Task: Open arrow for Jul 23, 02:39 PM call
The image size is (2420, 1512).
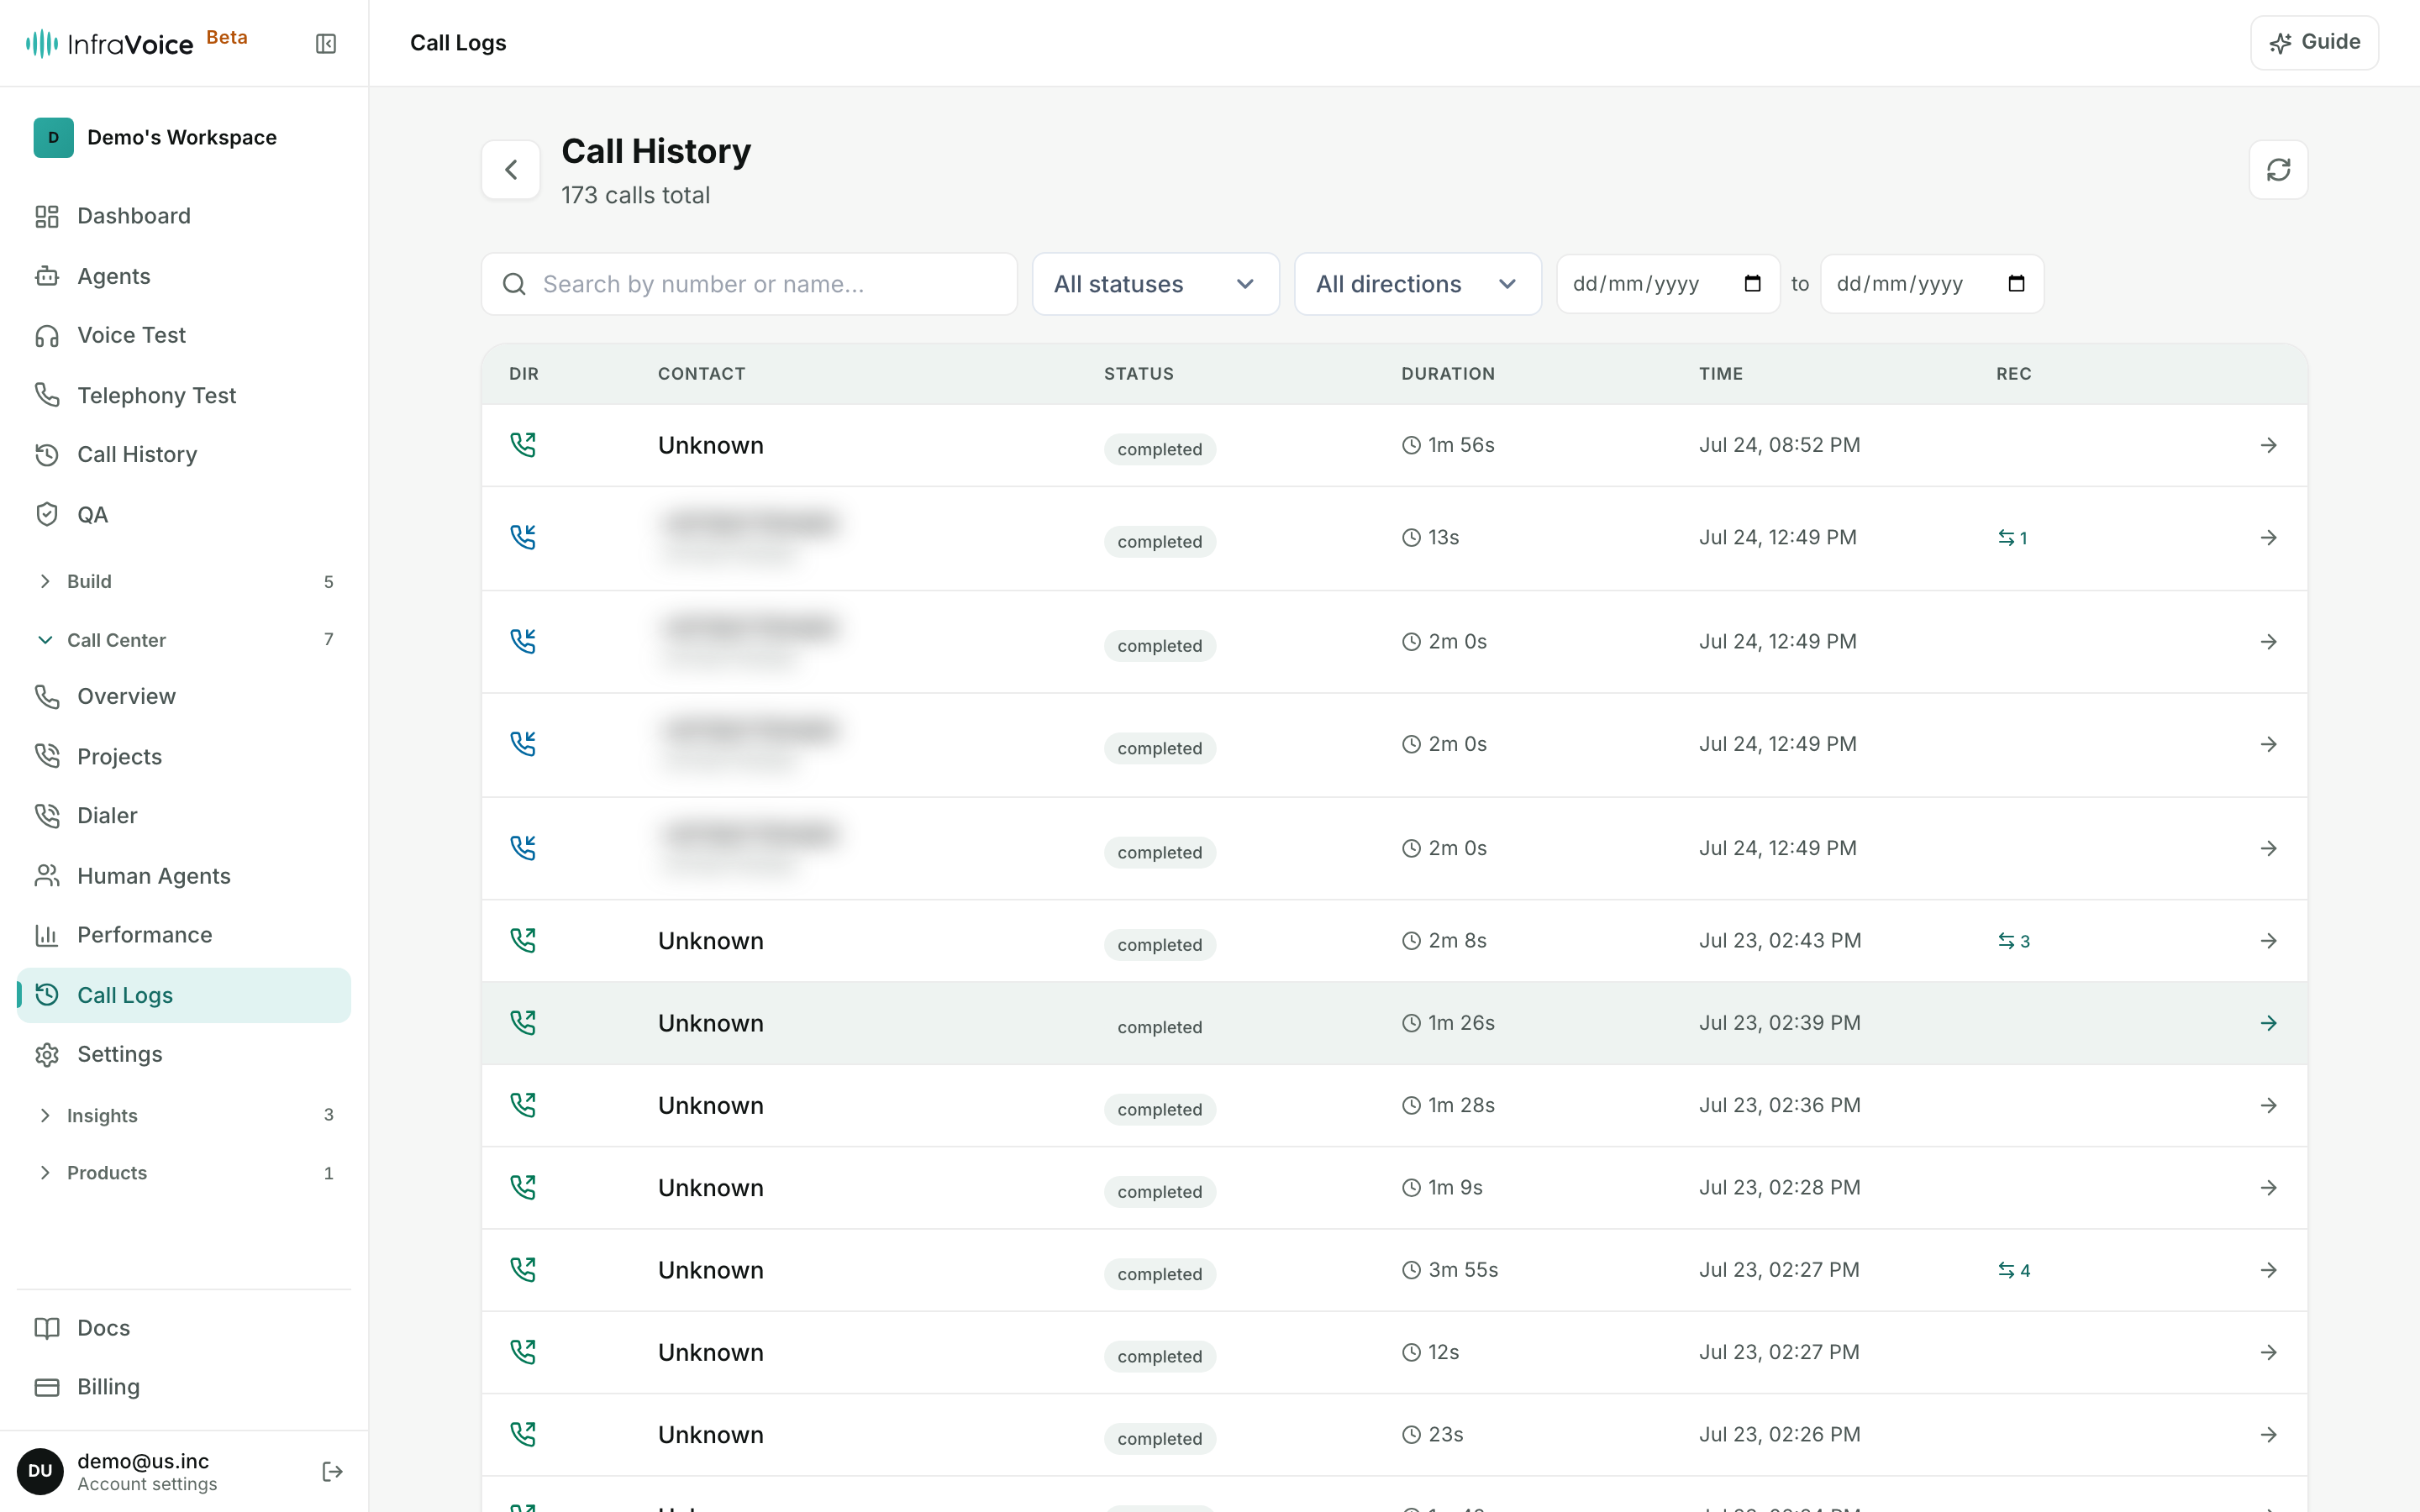Action: click(2268, 1023)
